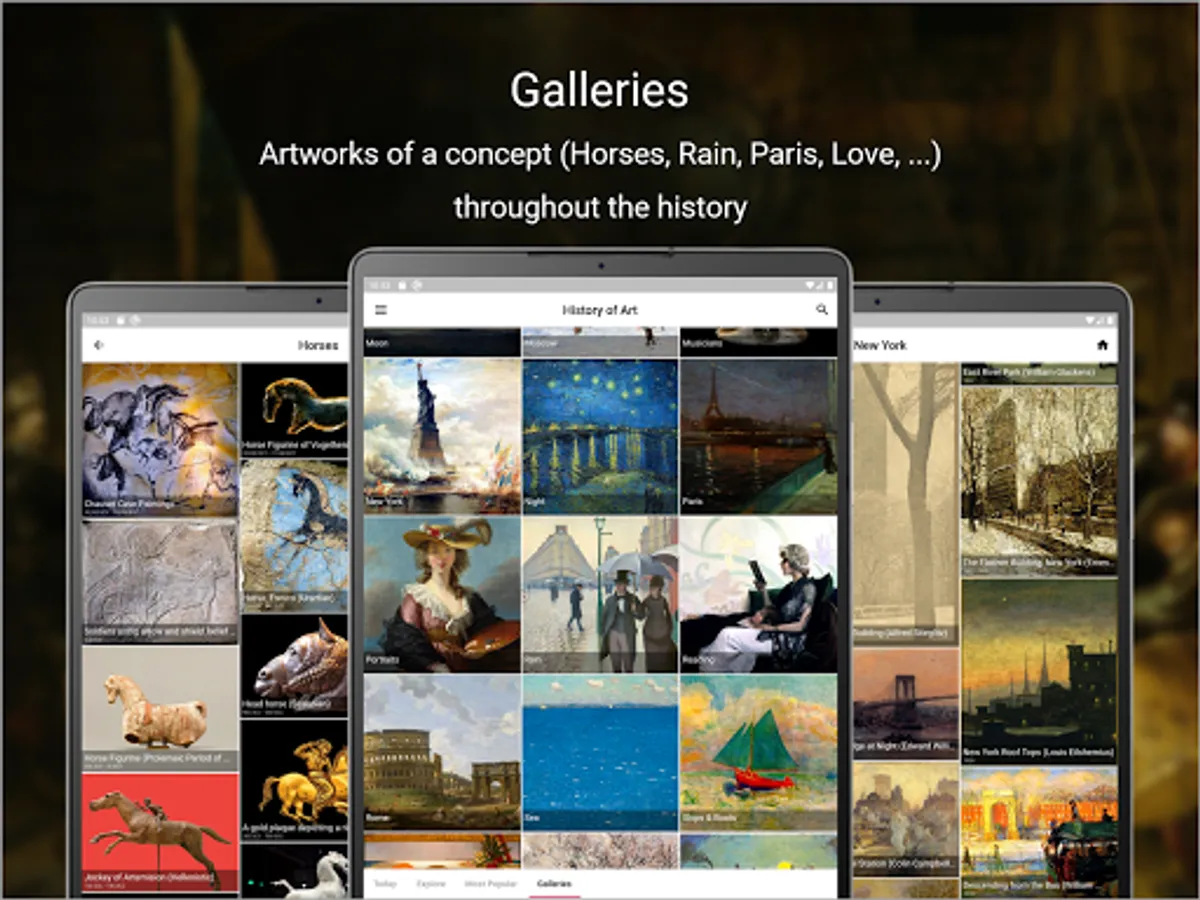The image size is (1200, 900).
Task: Open the Reading gallery thumbnail
Action: tap(758, 594)
